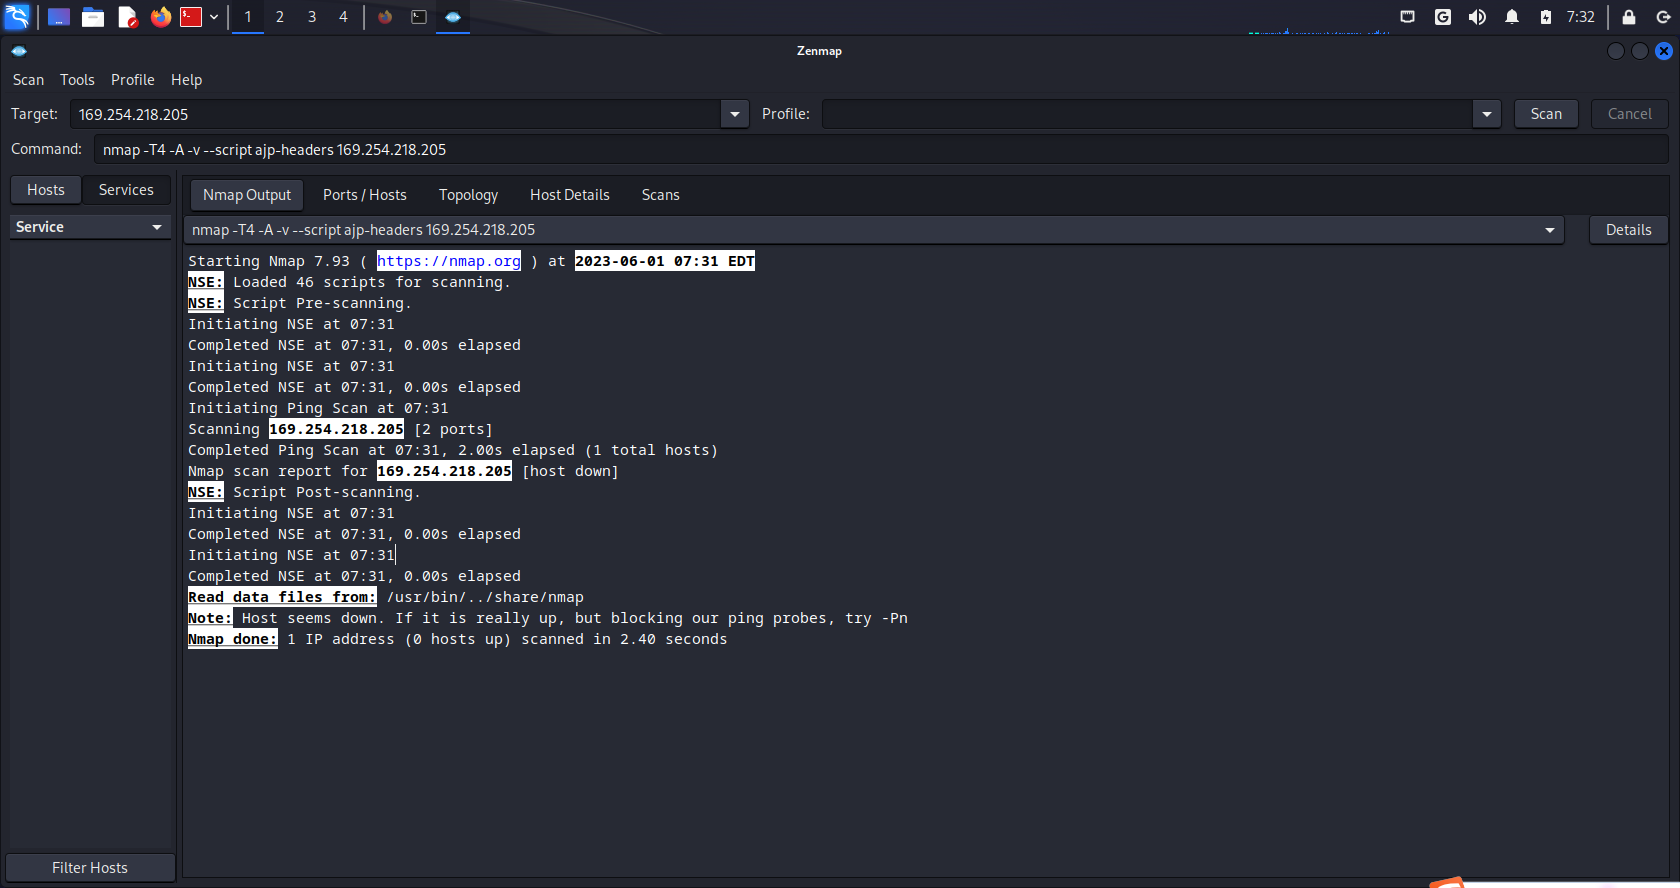Click the 'Nmap done:' text

pyautogui.click(x=233, y=639)
